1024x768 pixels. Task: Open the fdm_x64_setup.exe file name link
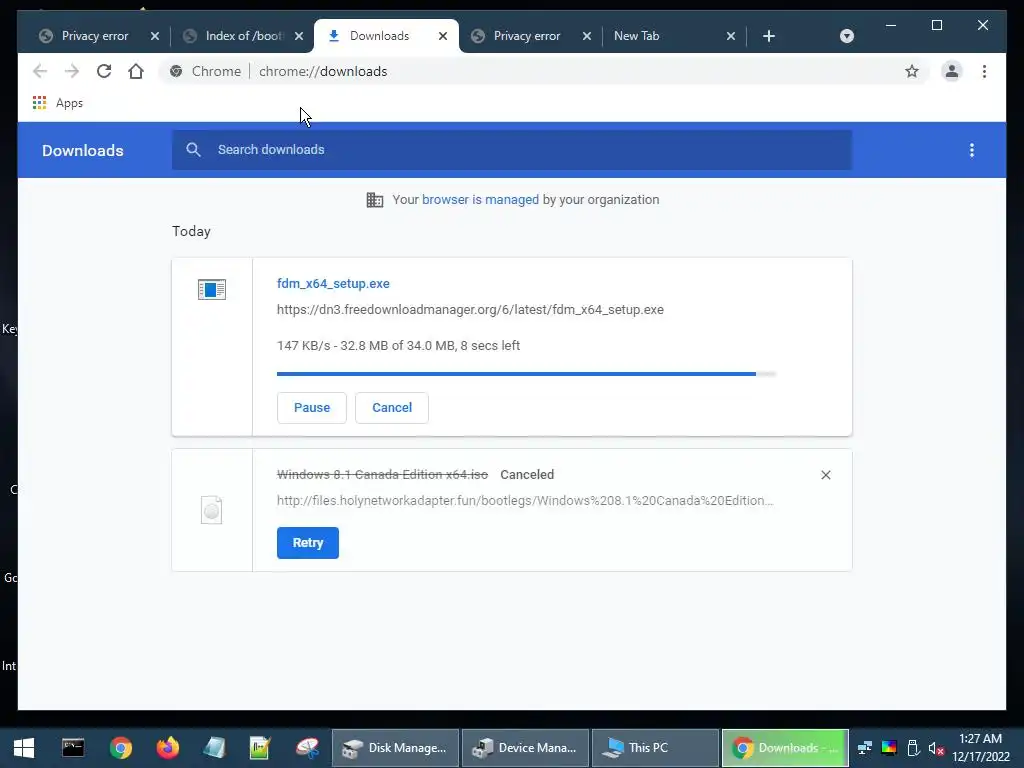click(x=333, y=283)
